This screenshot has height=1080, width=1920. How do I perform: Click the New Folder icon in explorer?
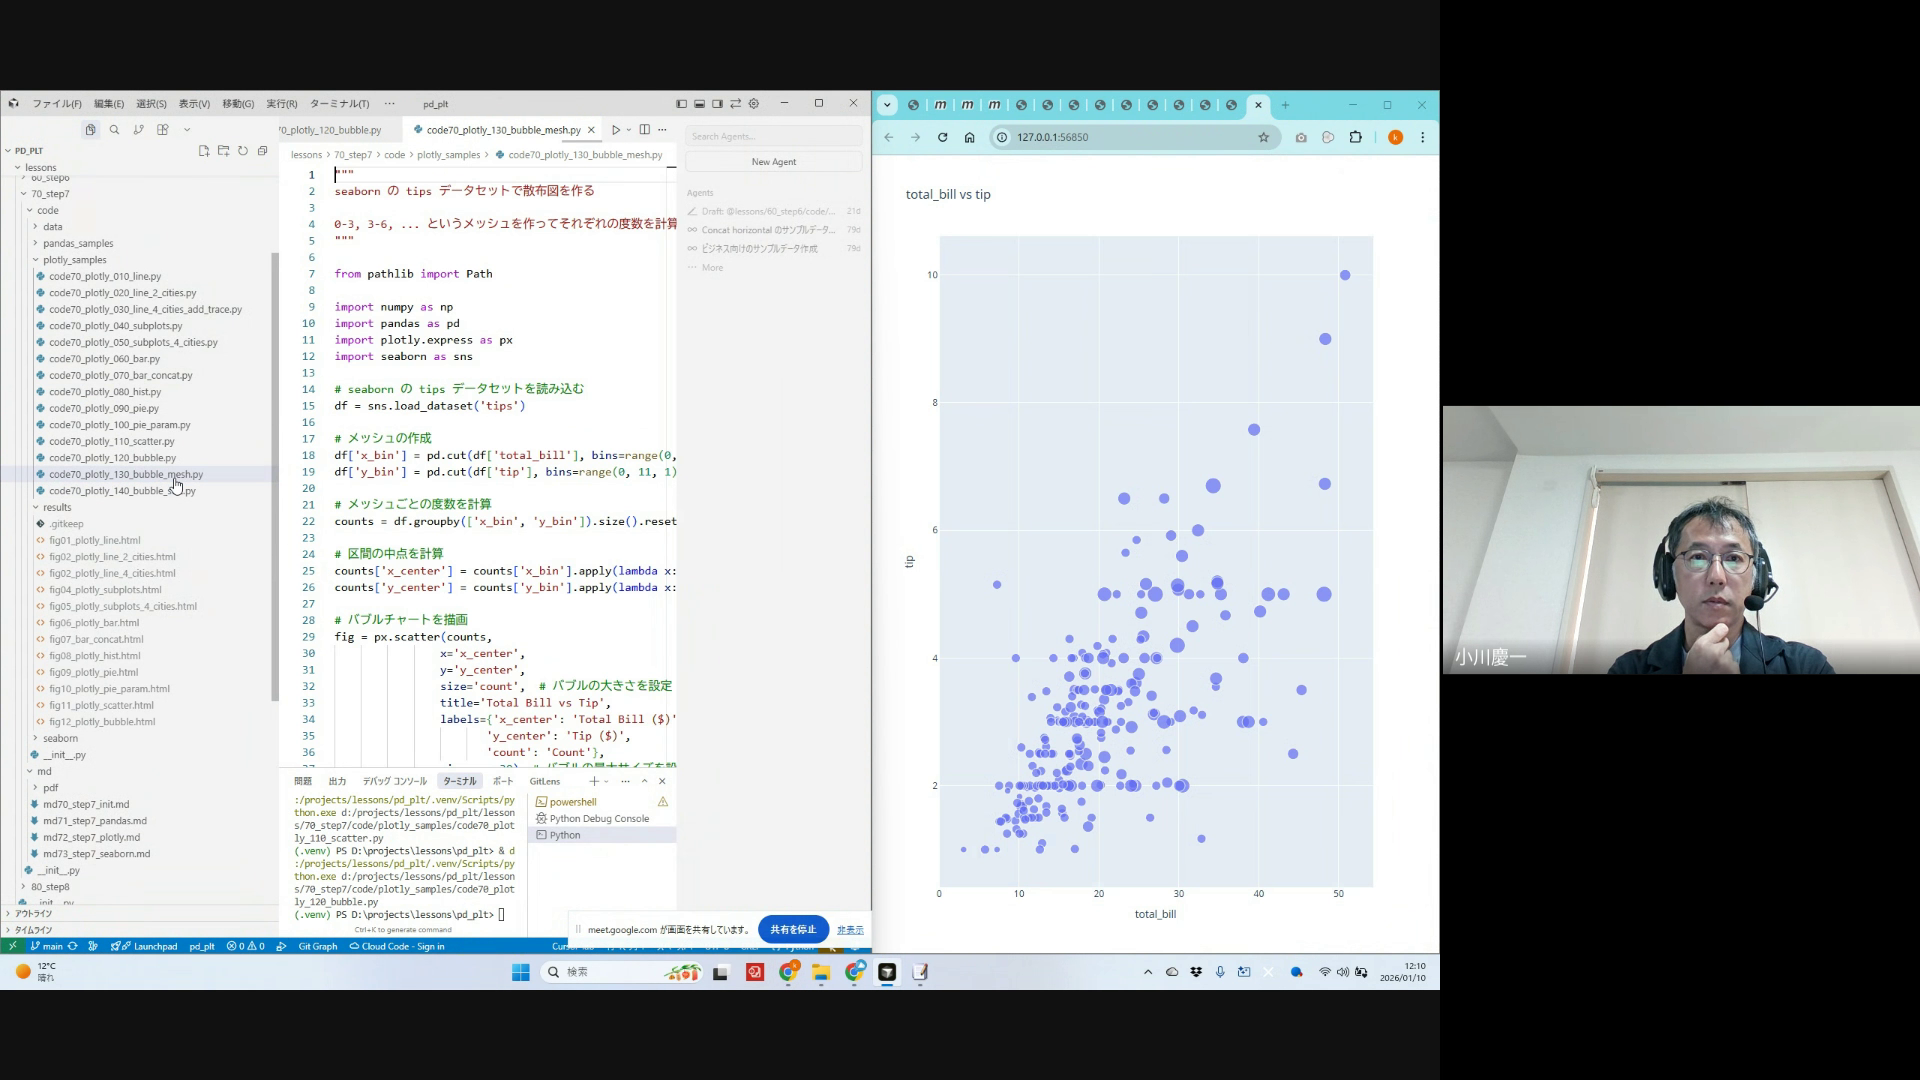tap(223, 151)
